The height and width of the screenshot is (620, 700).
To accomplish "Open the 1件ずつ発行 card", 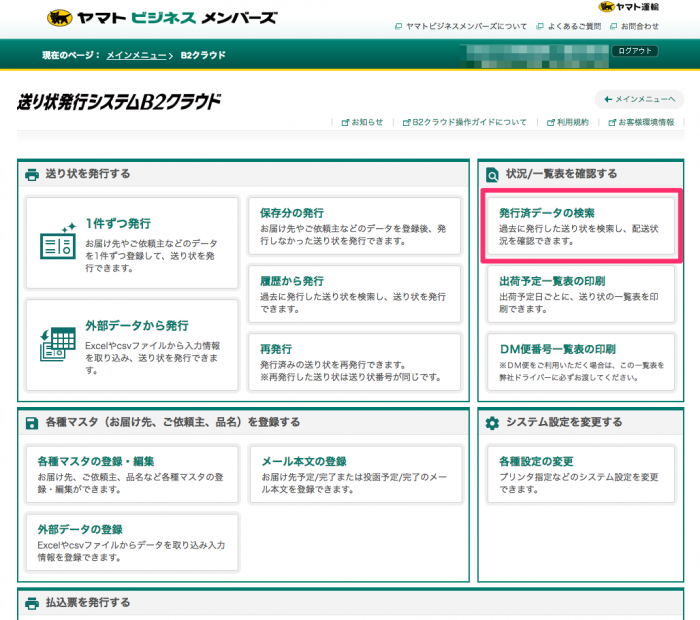I will point(132,243).
